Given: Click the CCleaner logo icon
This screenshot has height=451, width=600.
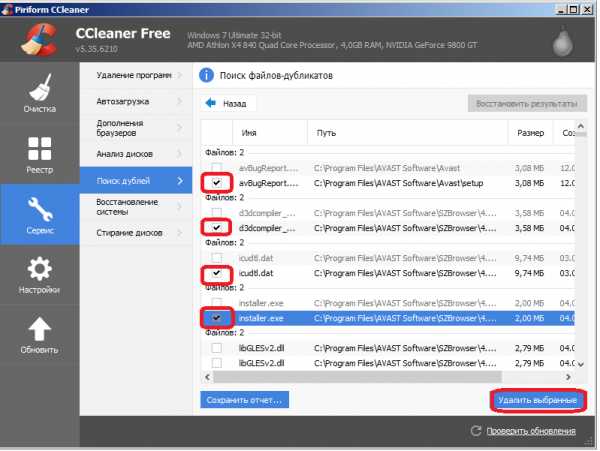Looking at the screenshot, I should coord(39,39).
